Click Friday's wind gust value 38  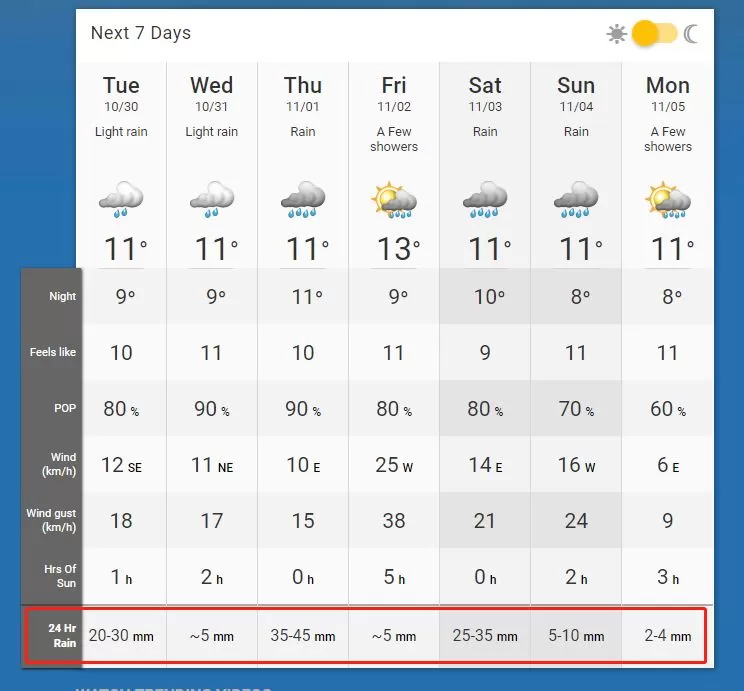tap(394, 521)
